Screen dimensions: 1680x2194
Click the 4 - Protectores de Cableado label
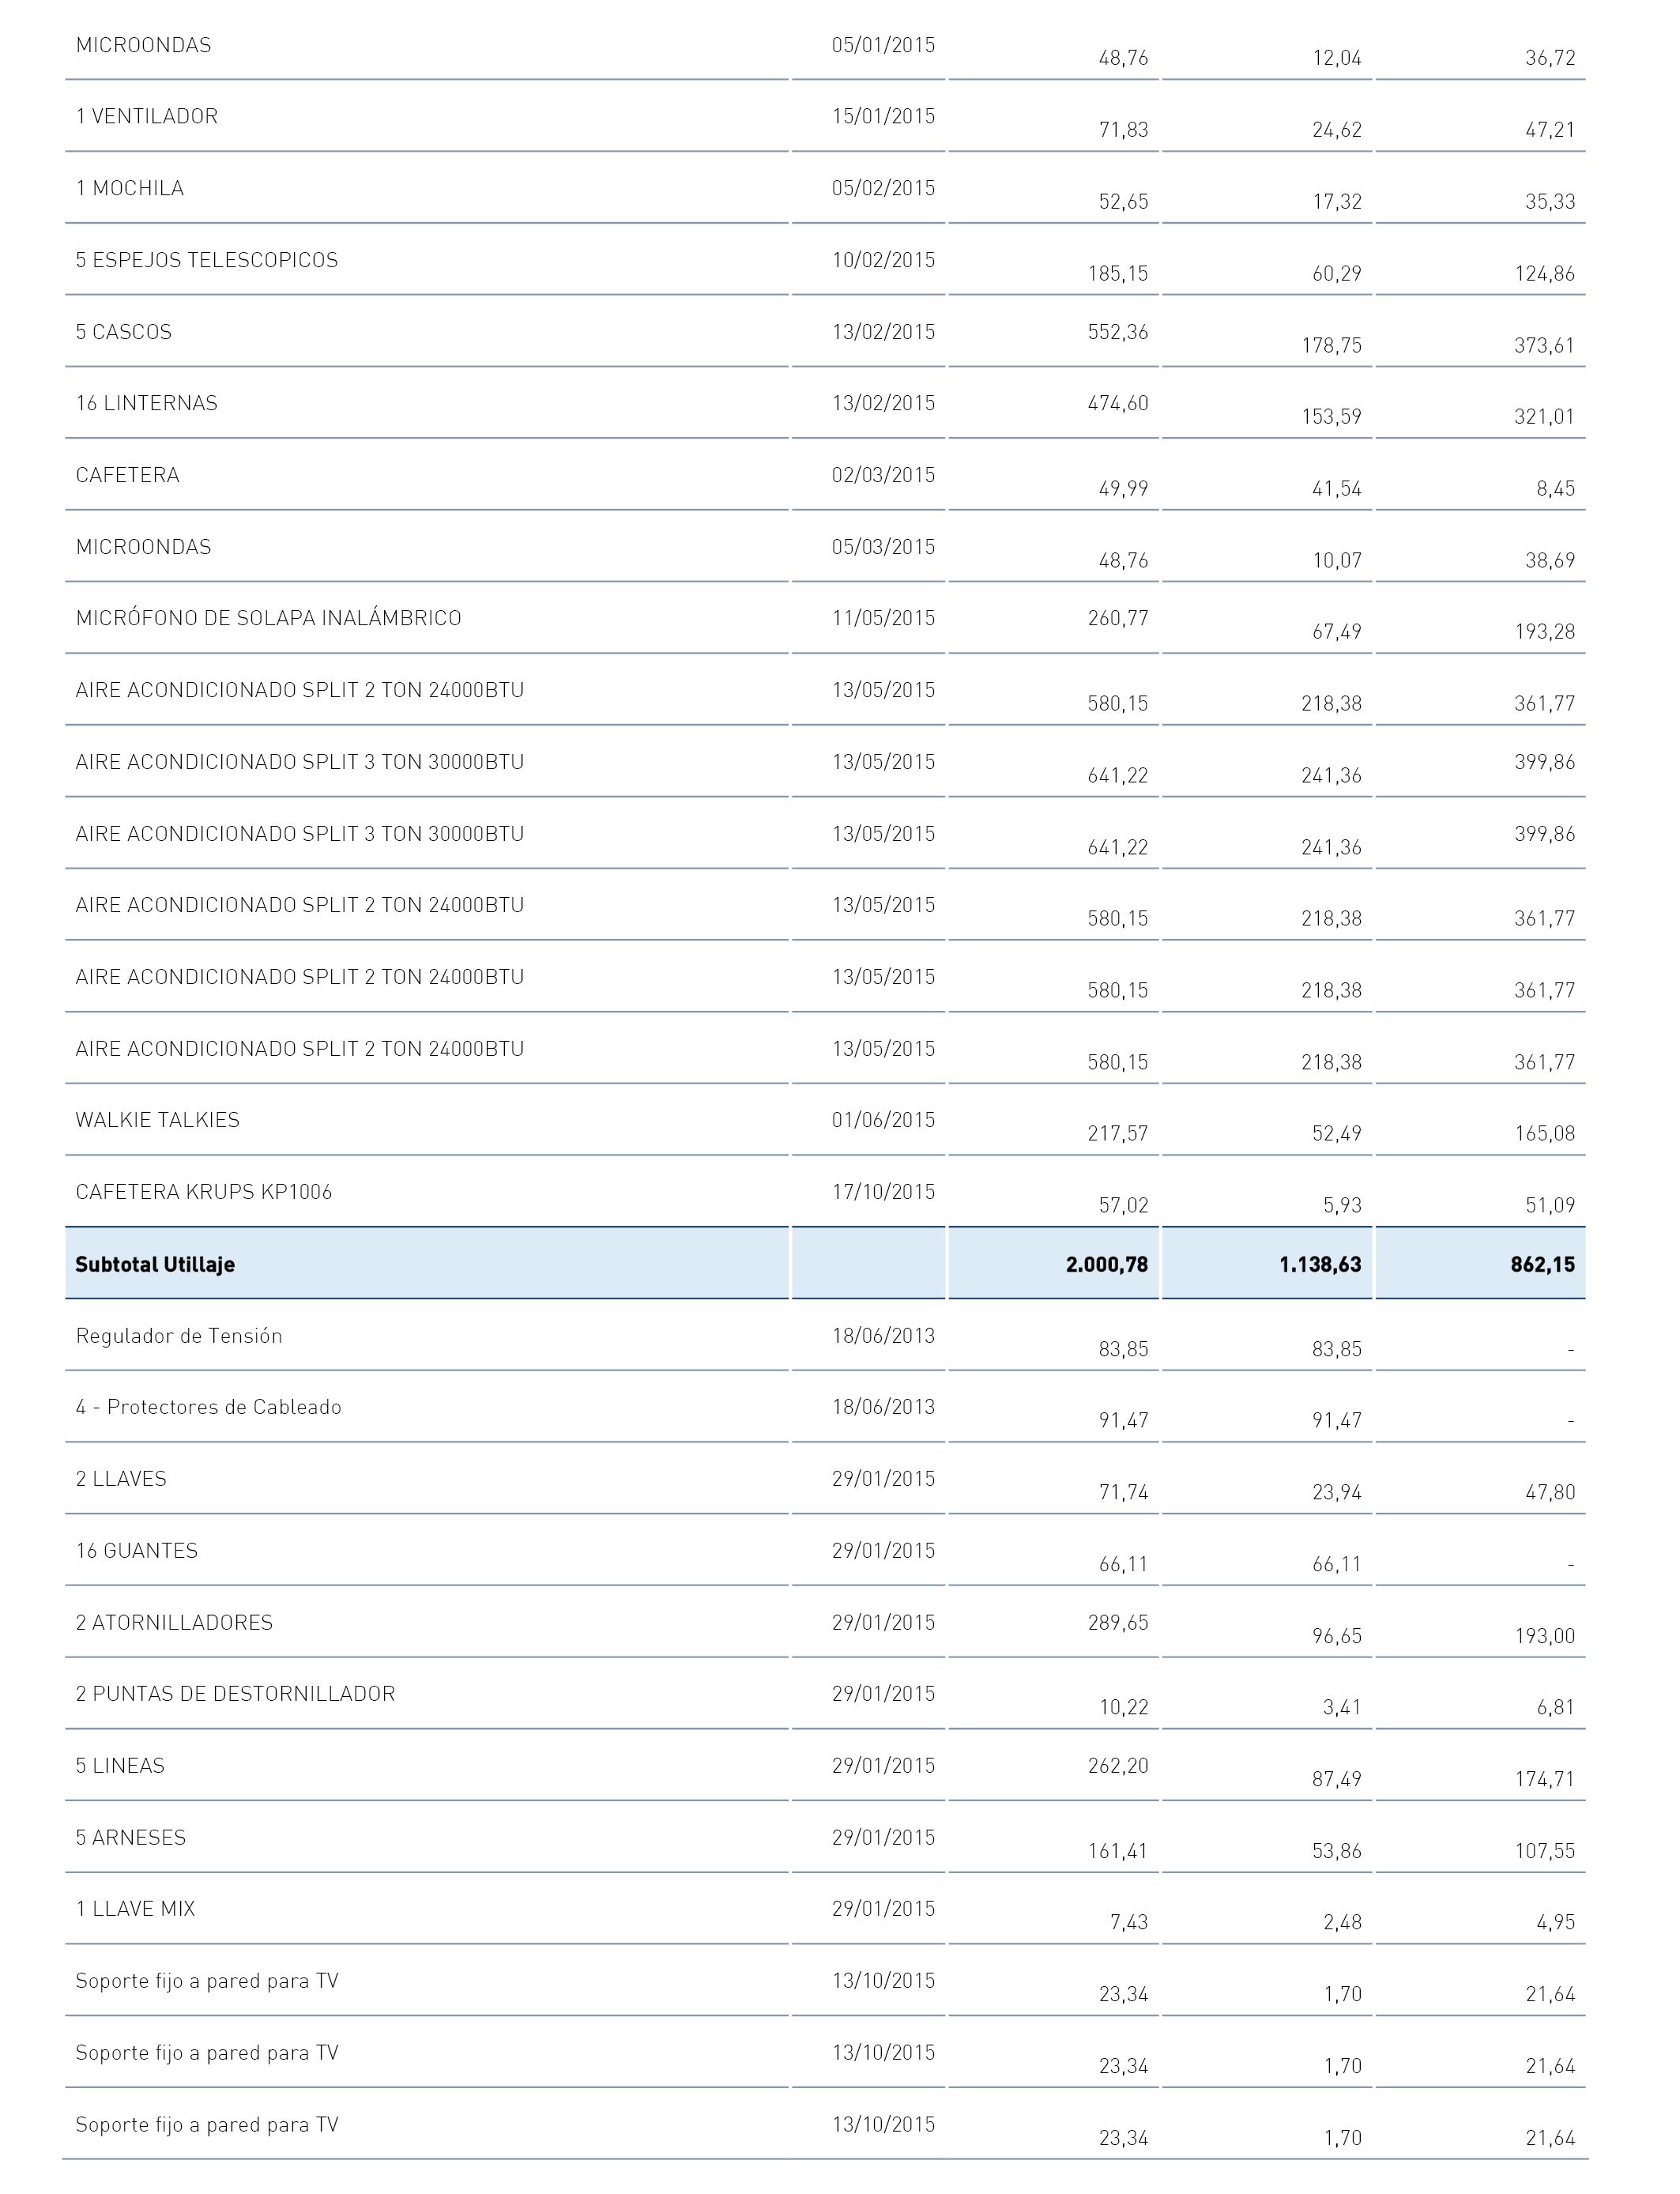click(209, 1407)
